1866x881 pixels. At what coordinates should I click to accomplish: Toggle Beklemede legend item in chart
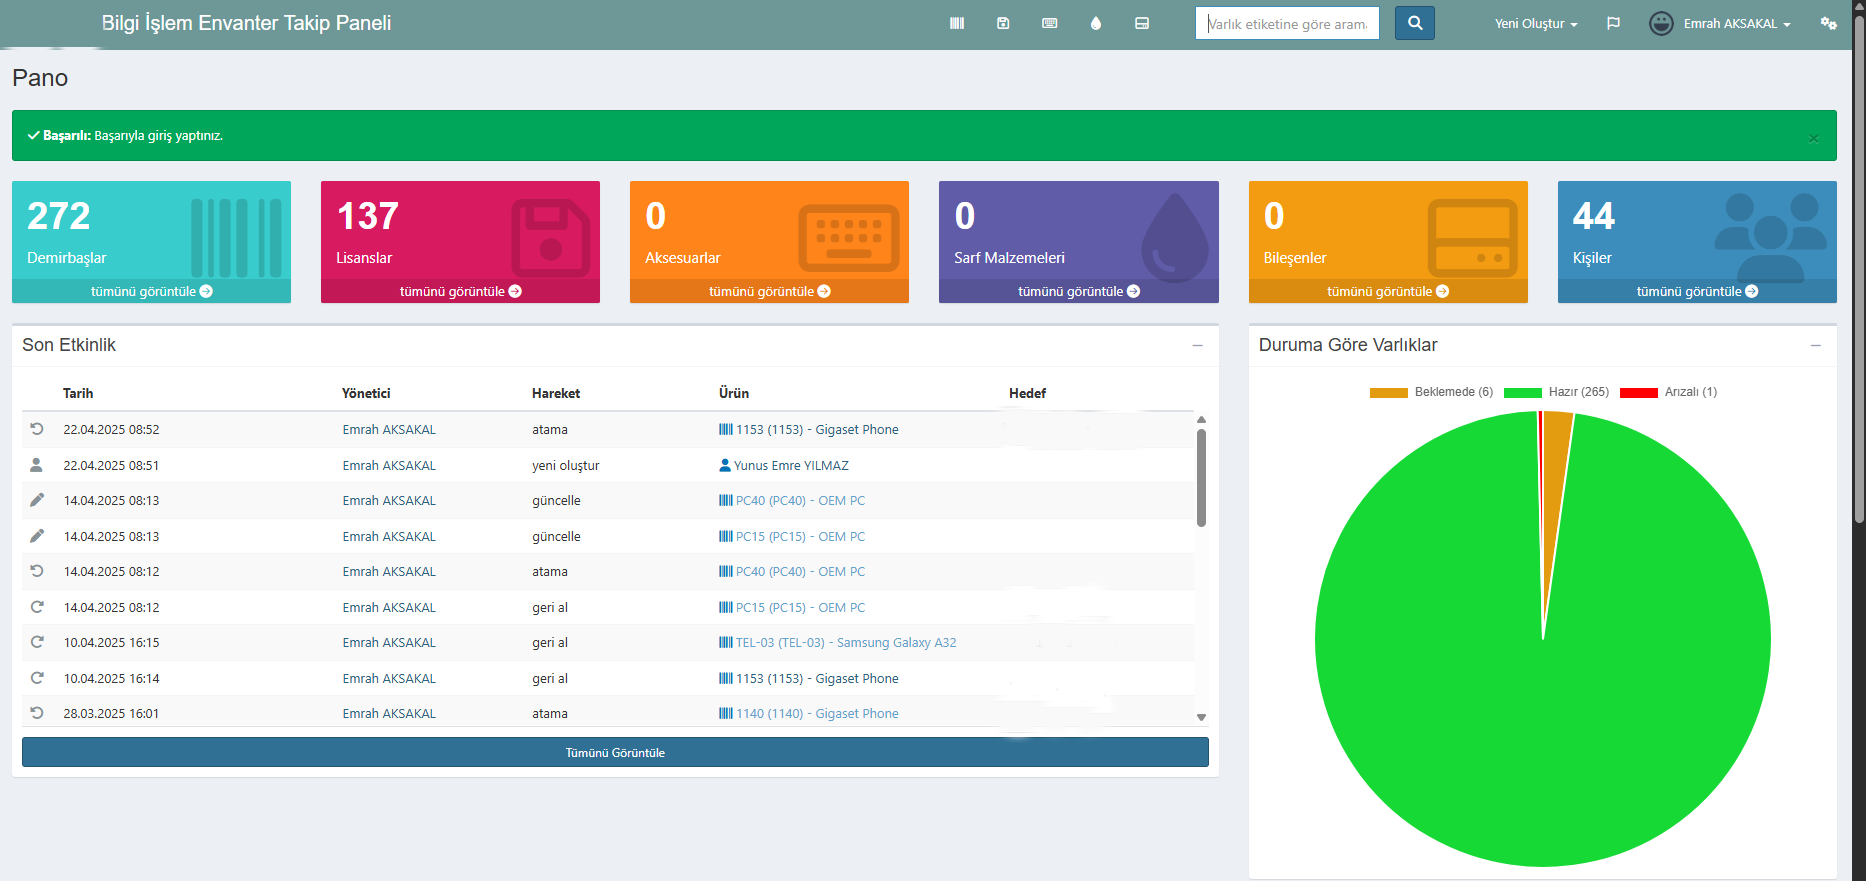[1431, 392]
